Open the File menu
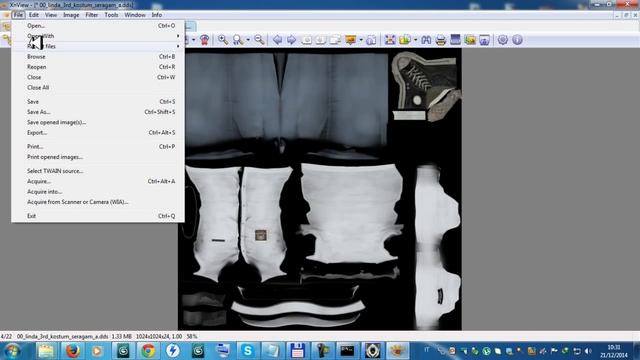This screenshot has height=360, width=640. point(18,15)
